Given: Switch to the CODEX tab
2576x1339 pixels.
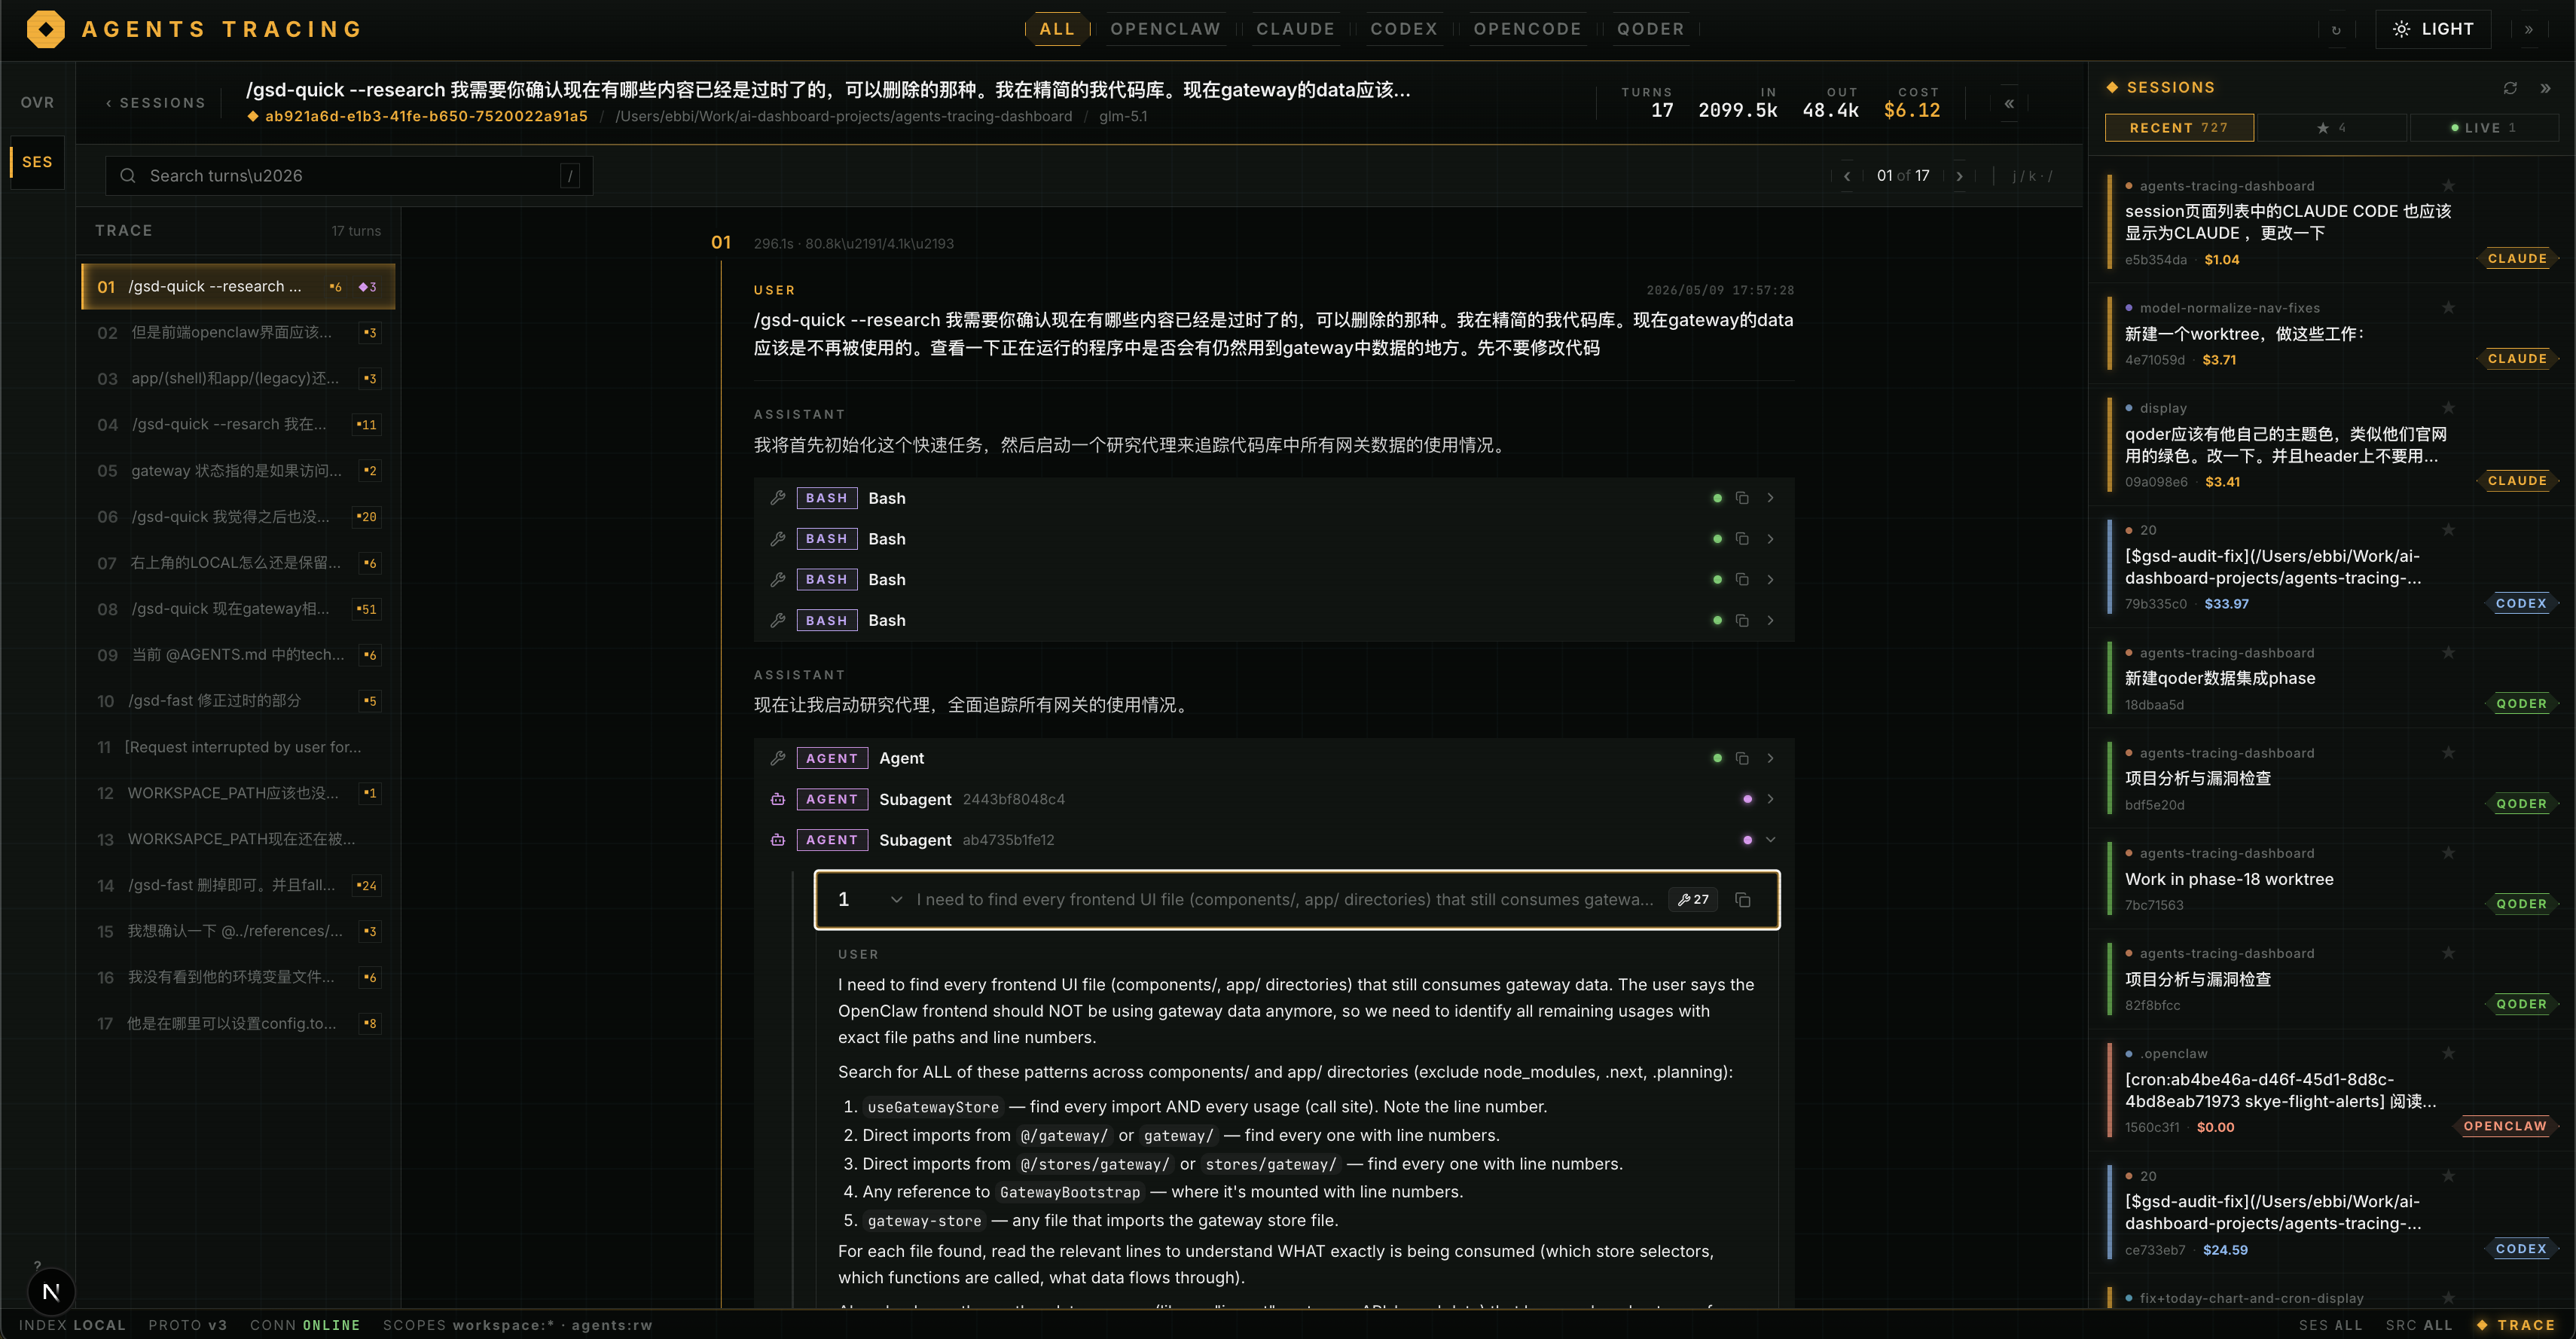Looking at the screenshot, I should click(x=1404, y=29).
